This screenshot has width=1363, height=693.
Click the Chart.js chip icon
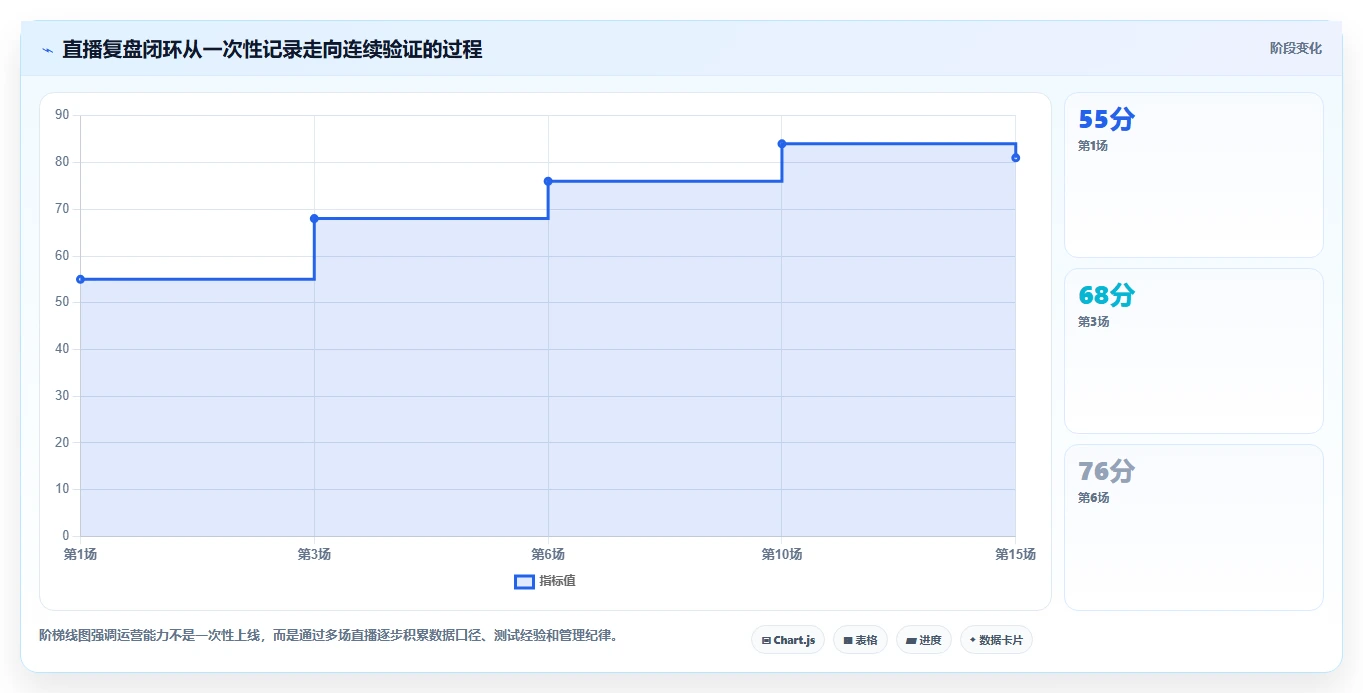click(x=766, y=640)
